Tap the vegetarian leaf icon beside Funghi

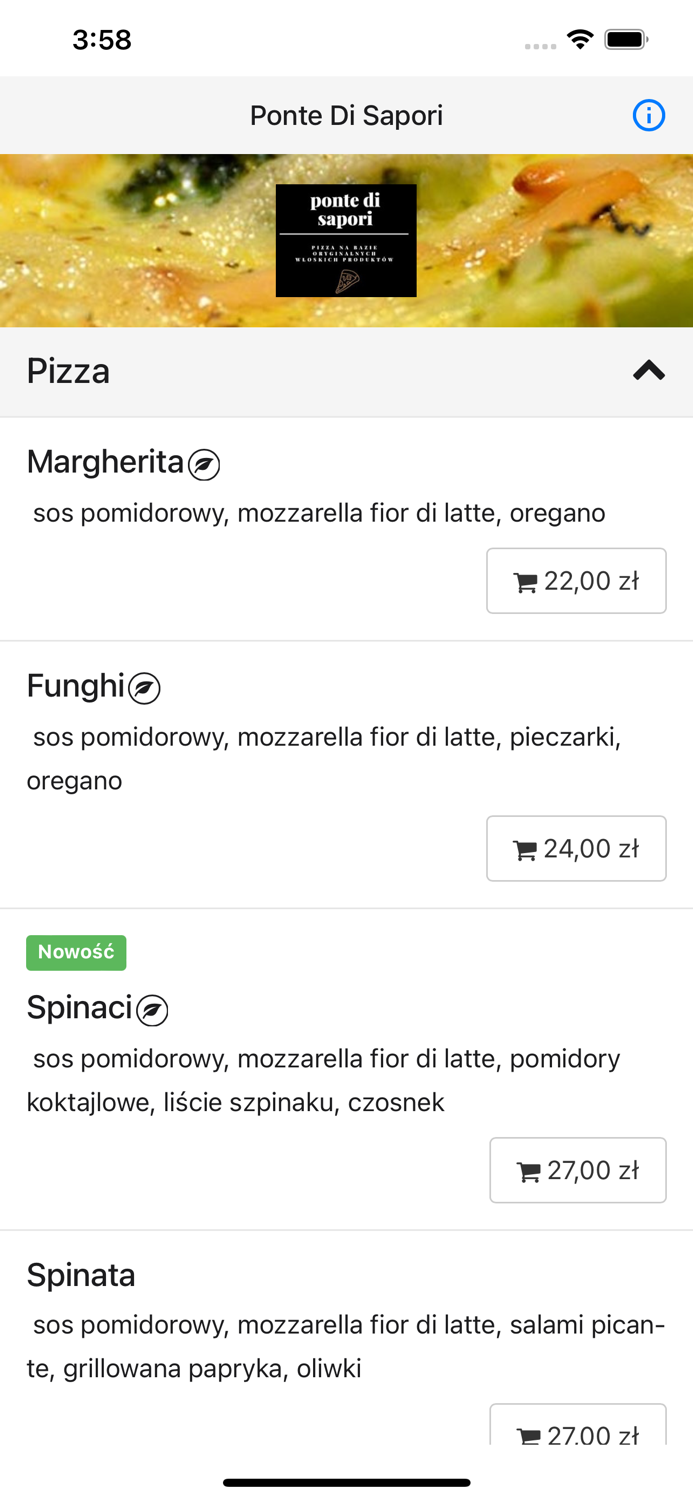tap(145, 688)
